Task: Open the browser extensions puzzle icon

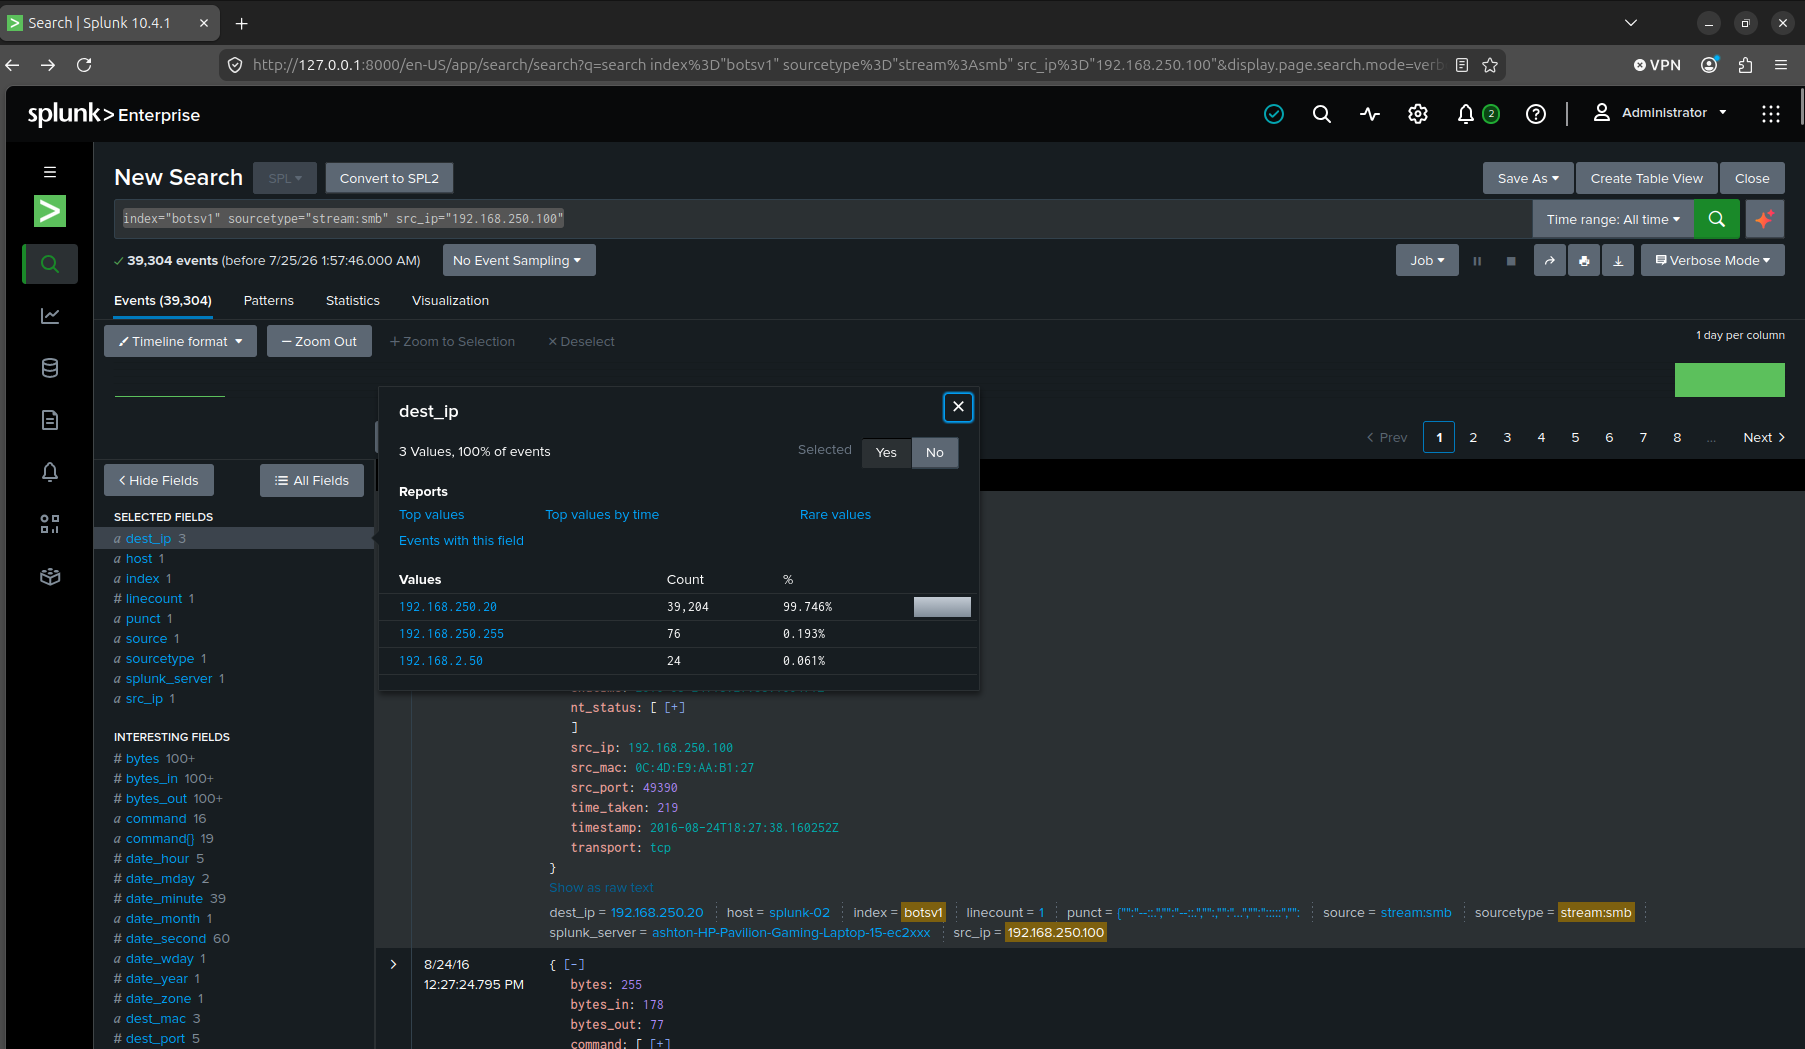Action: click(1745, 65)
